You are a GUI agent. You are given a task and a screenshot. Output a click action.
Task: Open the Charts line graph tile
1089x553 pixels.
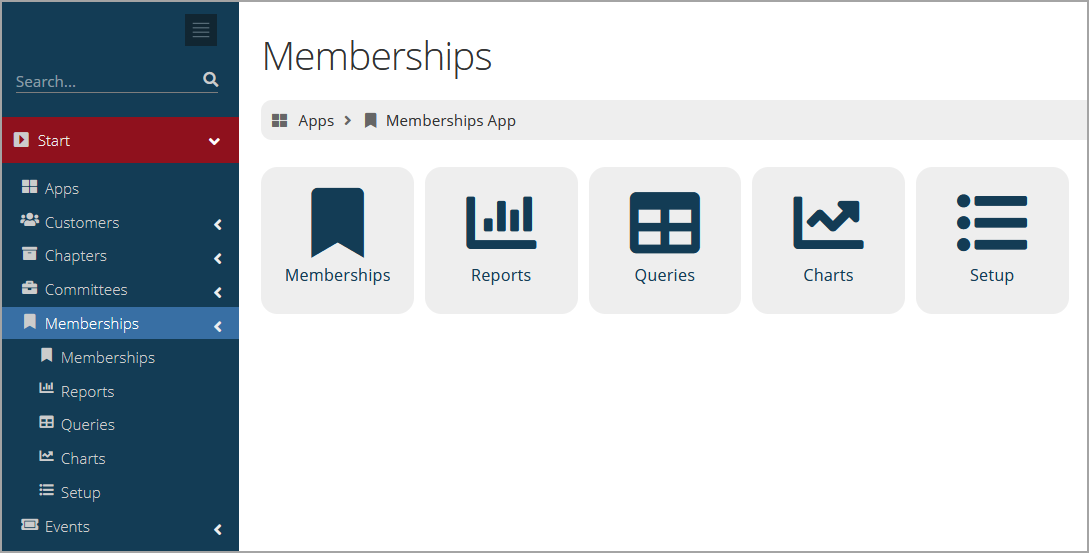828,240
